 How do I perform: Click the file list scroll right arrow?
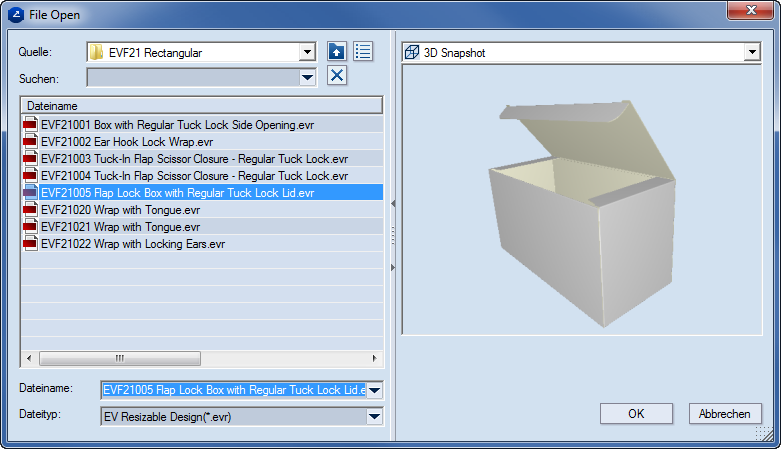click(375, 358)
